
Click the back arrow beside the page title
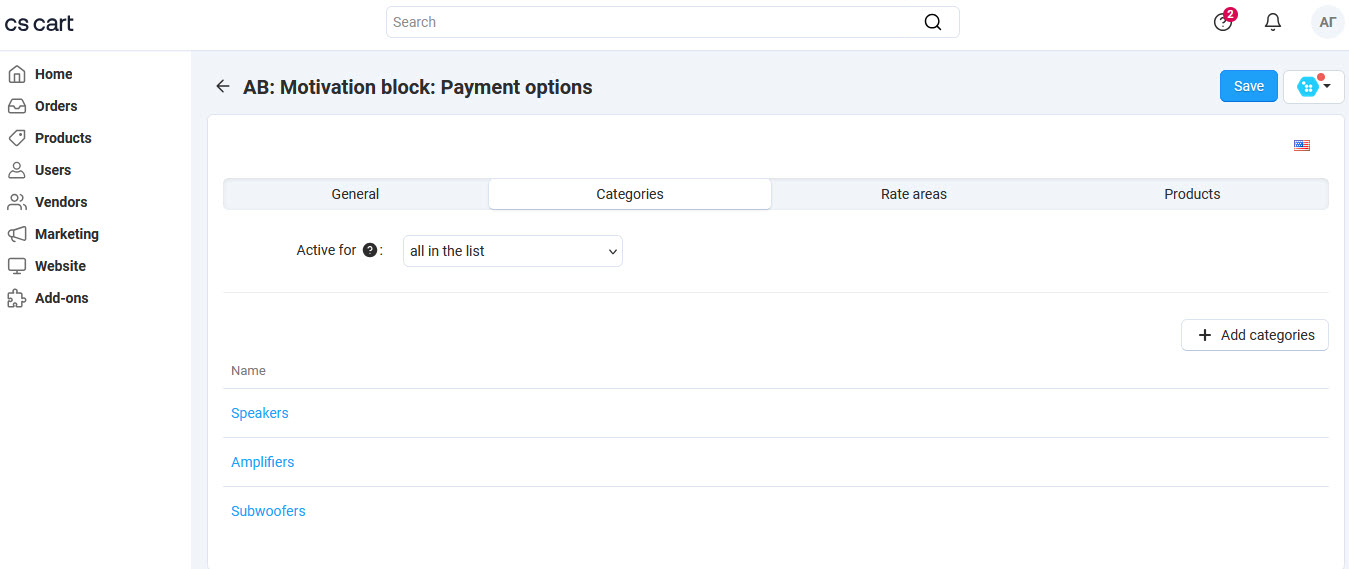point(222,87)
